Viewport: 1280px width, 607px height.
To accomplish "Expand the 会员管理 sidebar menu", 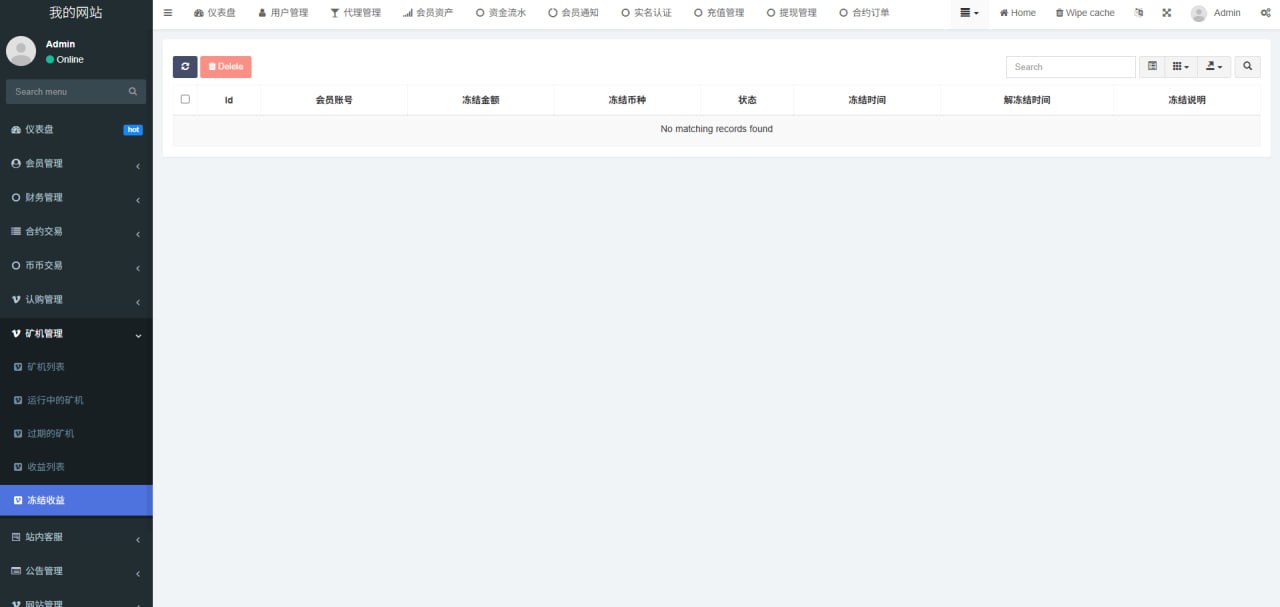I will (x=76, y=164).
